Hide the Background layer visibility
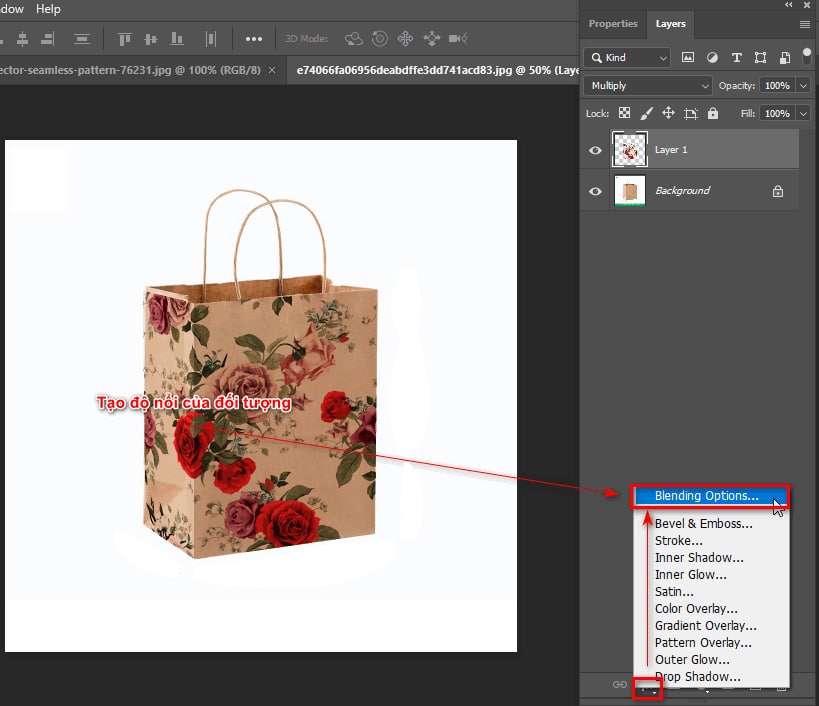The width and height of the screenshot is (819, 706). point(595,190)
